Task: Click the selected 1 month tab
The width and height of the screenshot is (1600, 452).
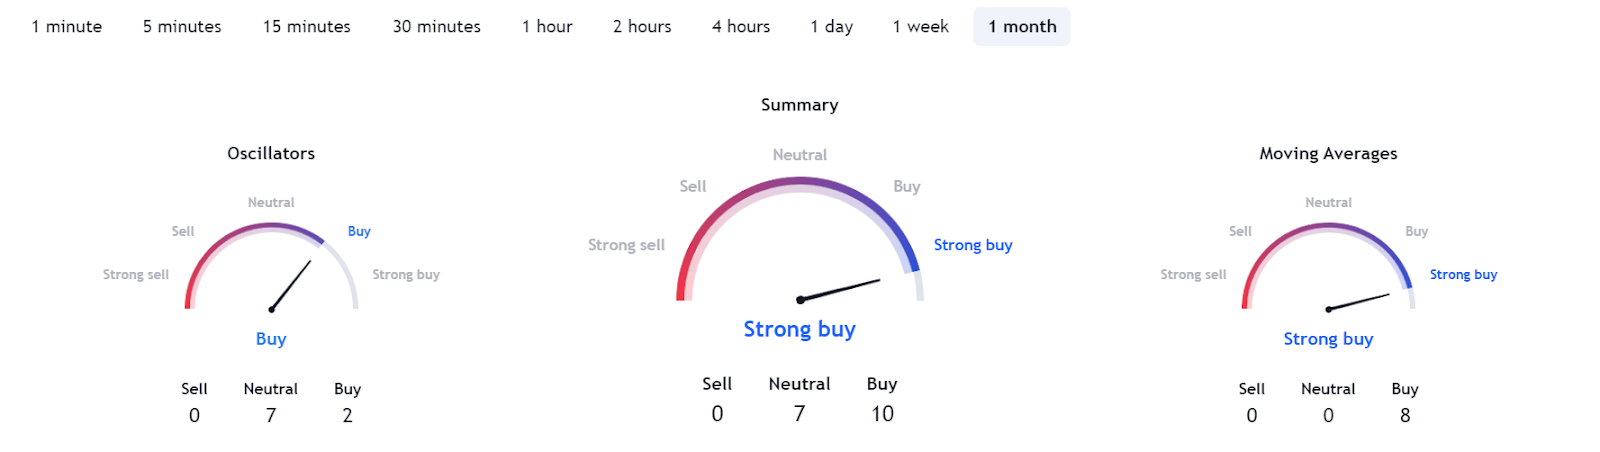Action: (1022, 27)
